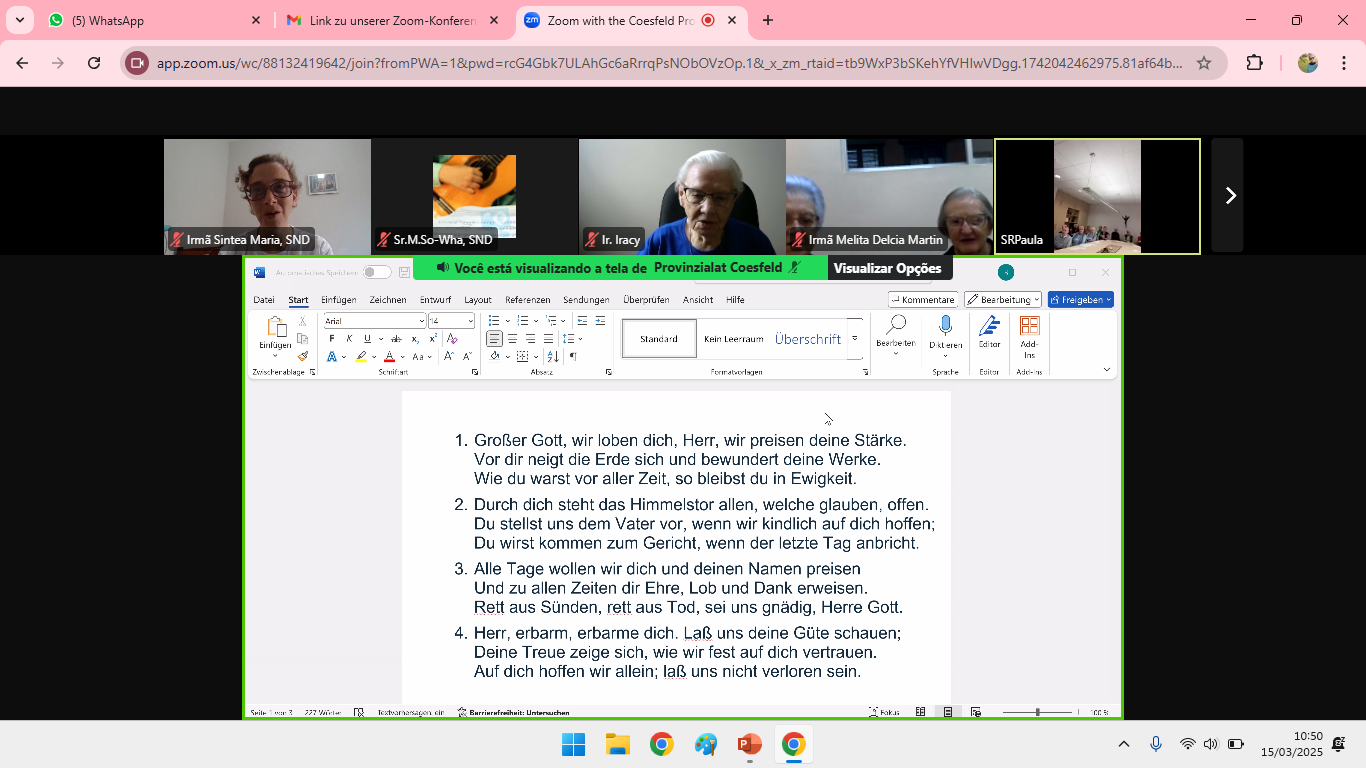Bookmark this page with star icon

click(x=1204, y=63)
